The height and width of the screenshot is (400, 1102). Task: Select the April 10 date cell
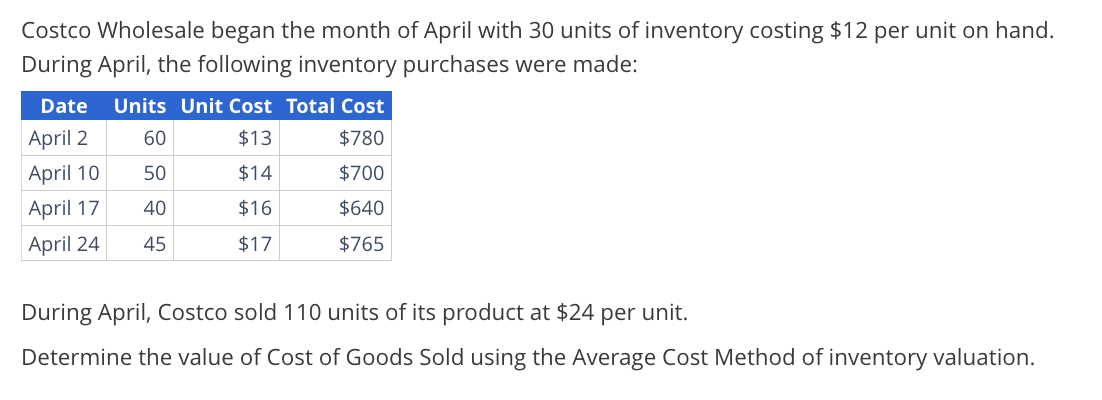pos(64,173)
